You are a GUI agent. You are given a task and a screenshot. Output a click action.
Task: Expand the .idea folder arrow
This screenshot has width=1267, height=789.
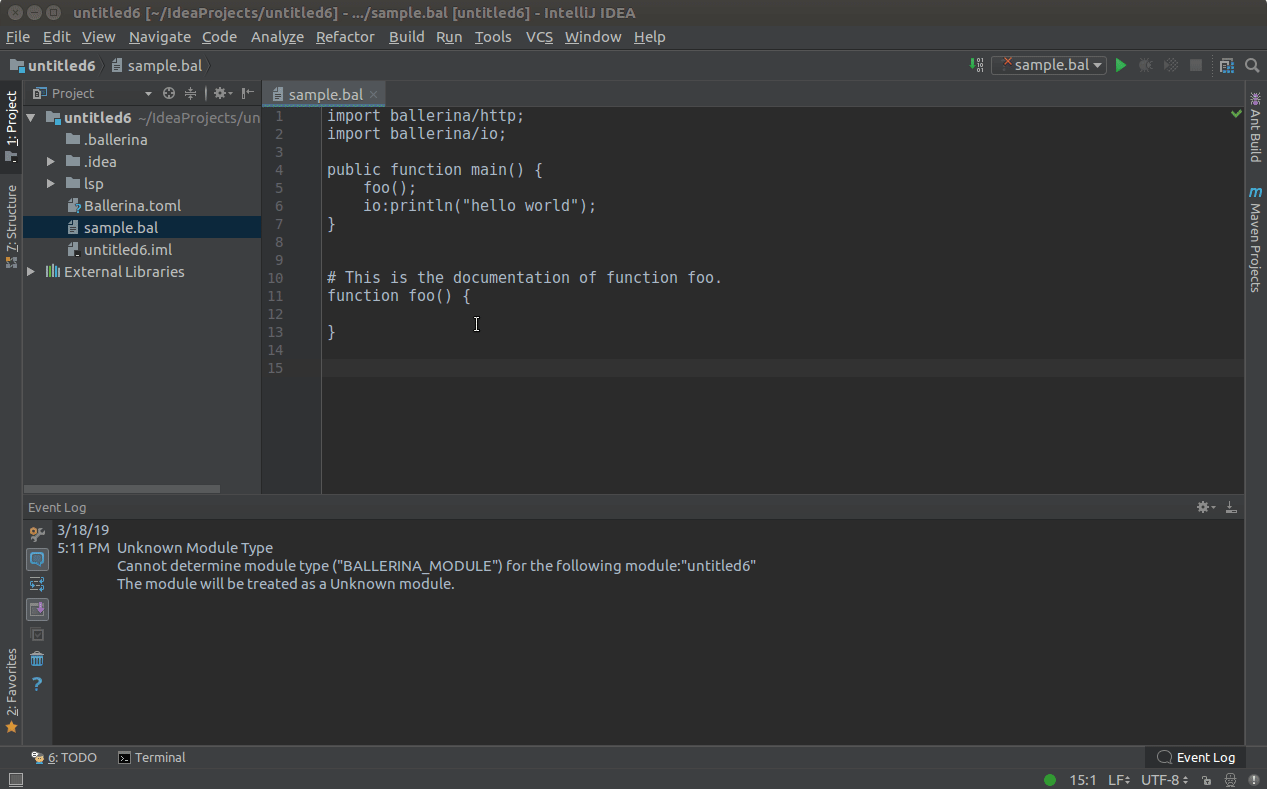51,162
